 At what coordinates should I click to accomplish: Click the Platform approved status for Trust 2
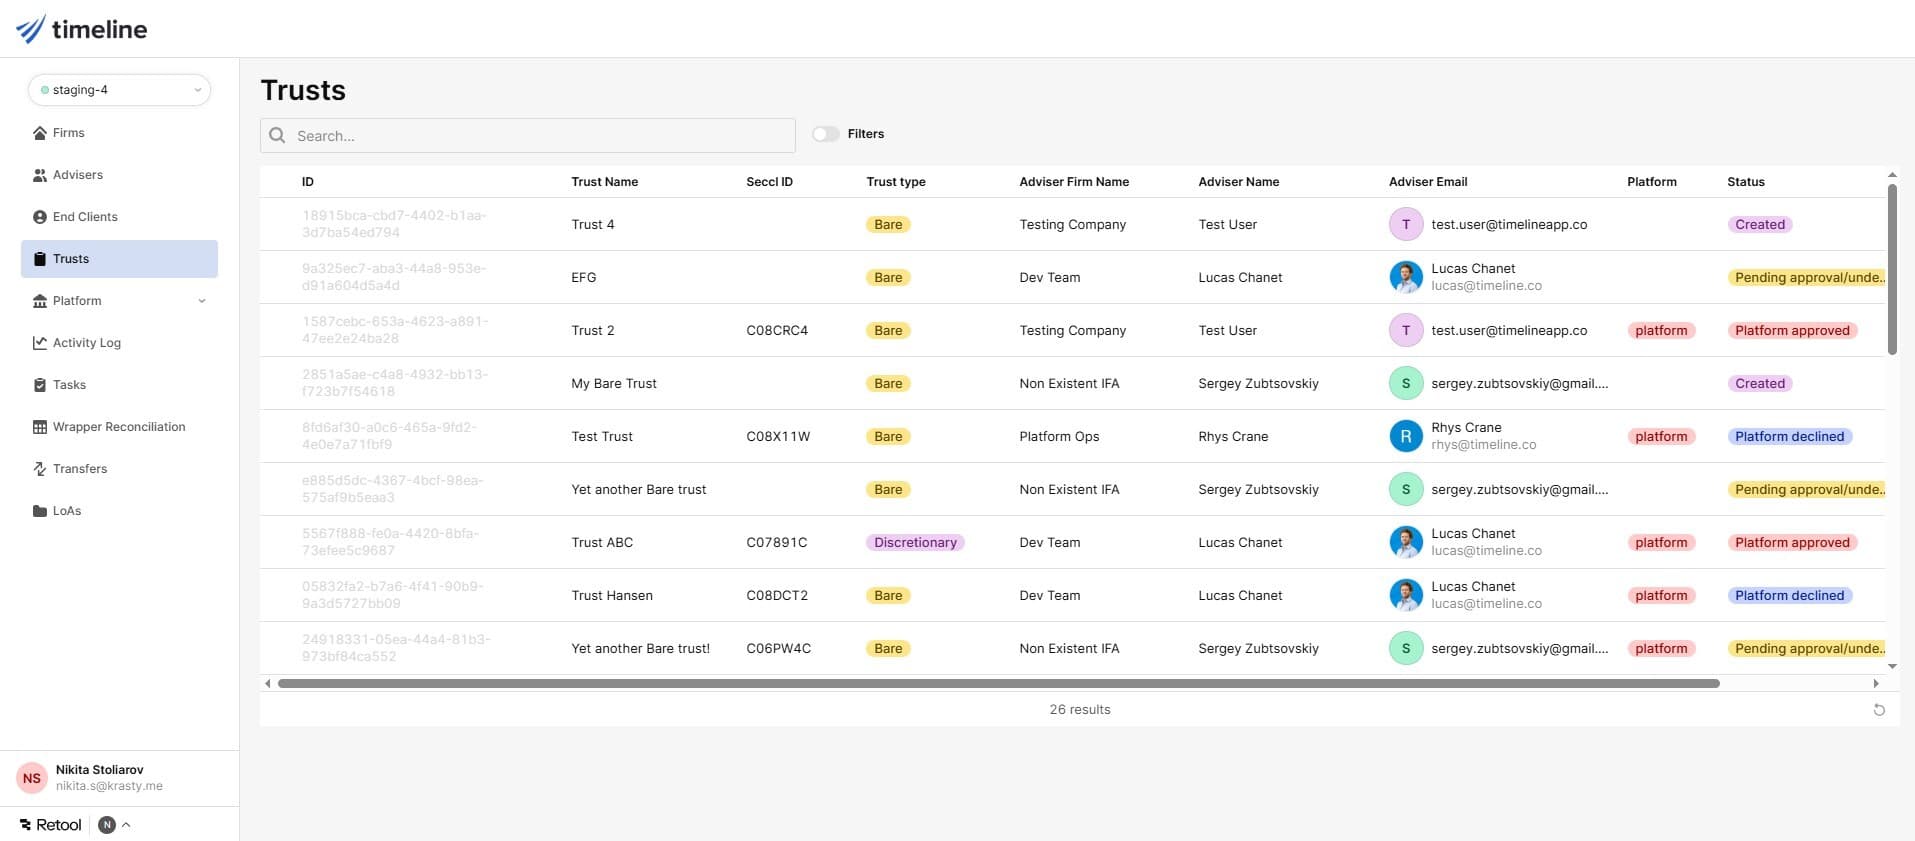pos(1792,331)
